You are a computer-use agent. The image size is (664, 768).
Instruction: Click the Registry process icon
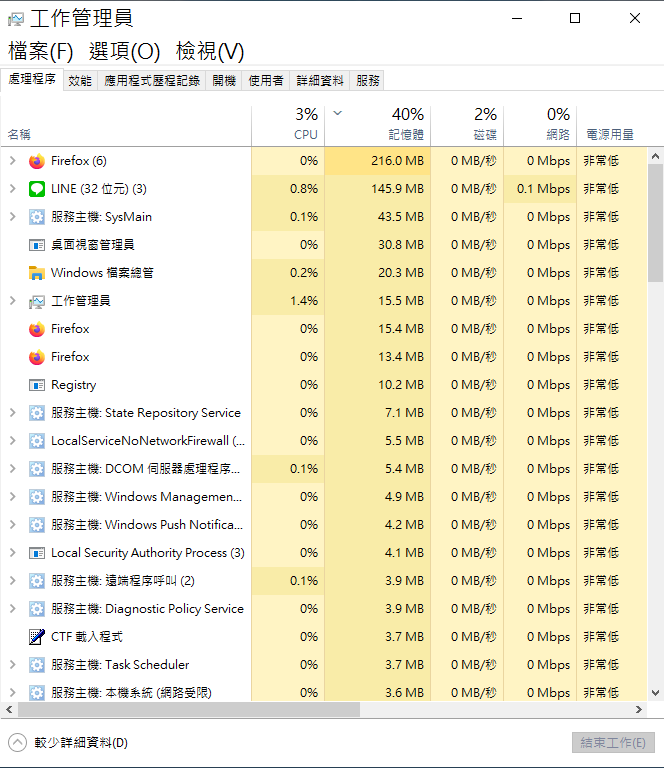click(37, 385)
